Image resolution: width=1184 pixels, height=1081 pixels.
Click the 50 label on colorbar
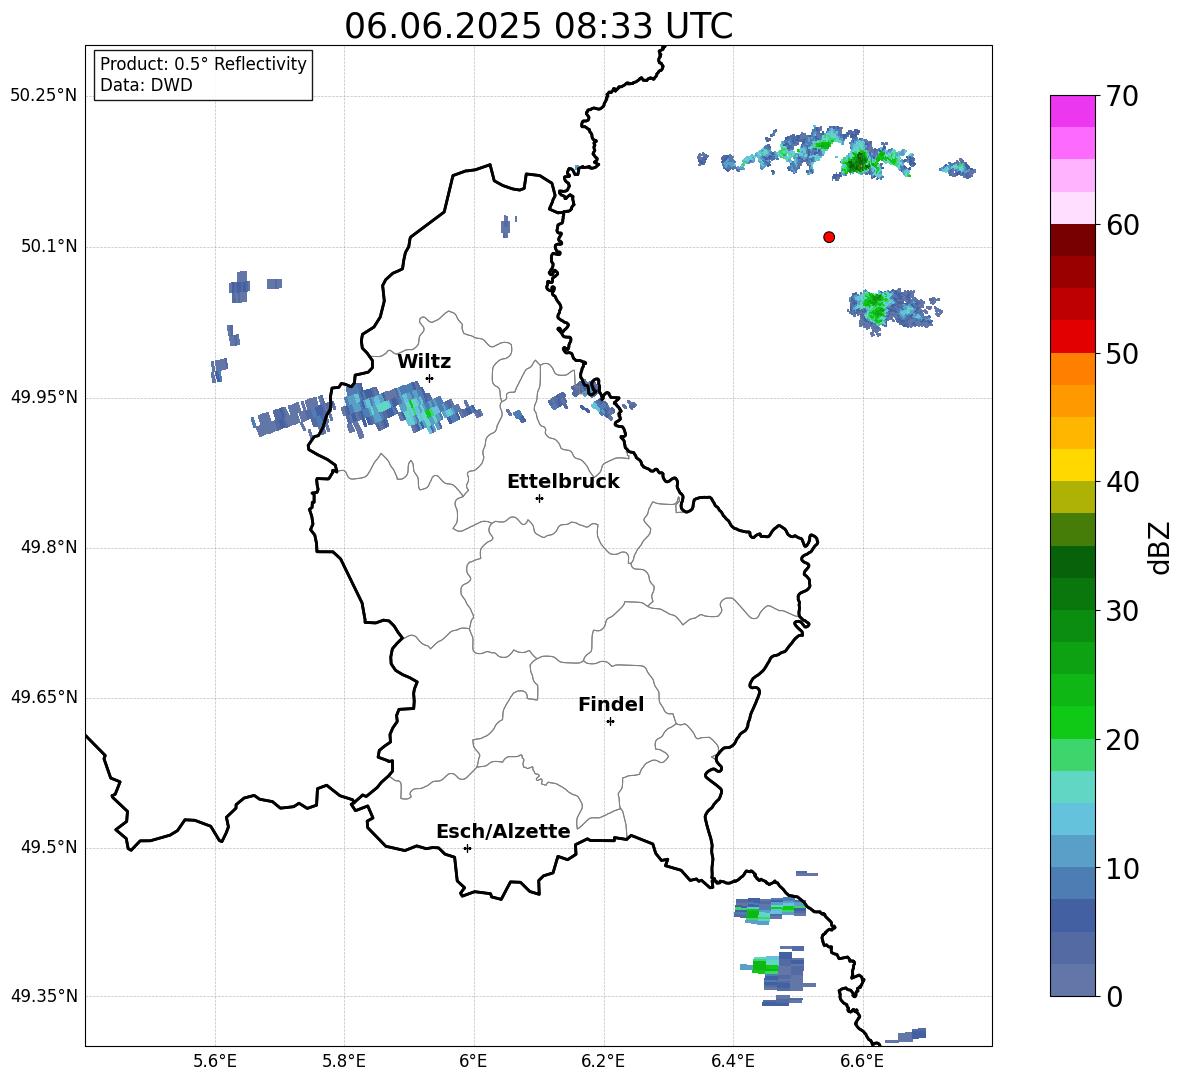[x=1121, y=353]
